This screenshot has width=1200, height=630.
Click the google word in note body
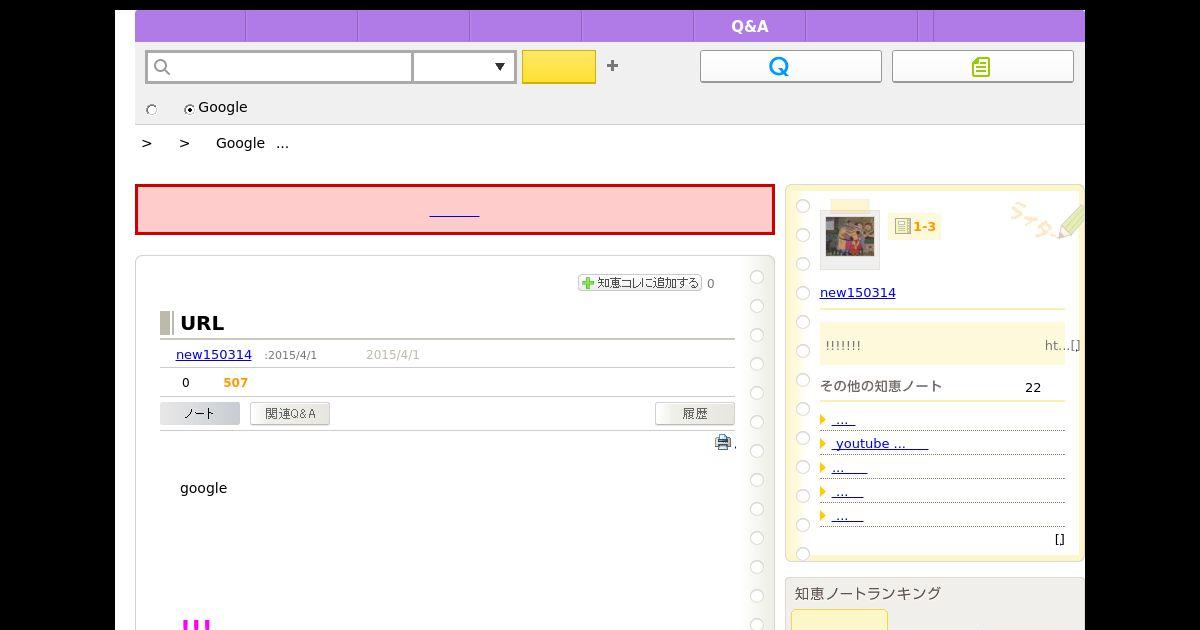204,488
